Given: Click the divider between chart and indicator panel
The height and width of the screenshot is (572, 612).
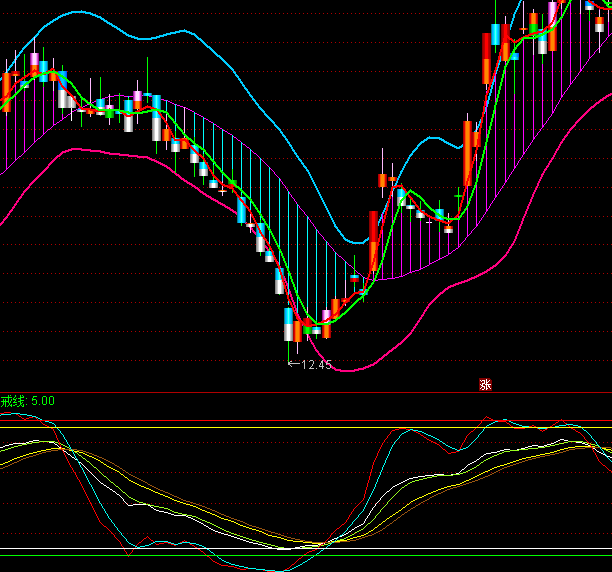Looking at the screenshot, I should coord(300,393).
